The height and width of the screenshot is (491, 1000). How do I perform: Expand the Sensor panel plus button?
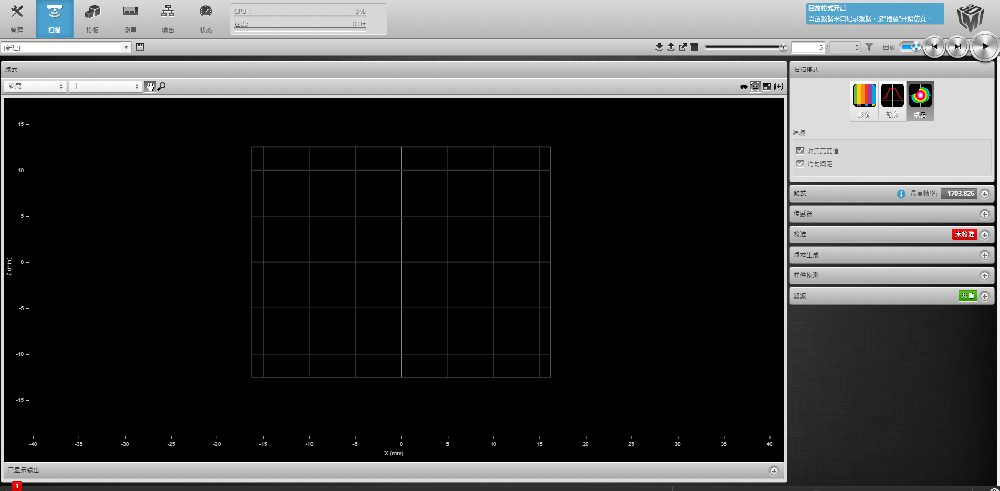985,214
